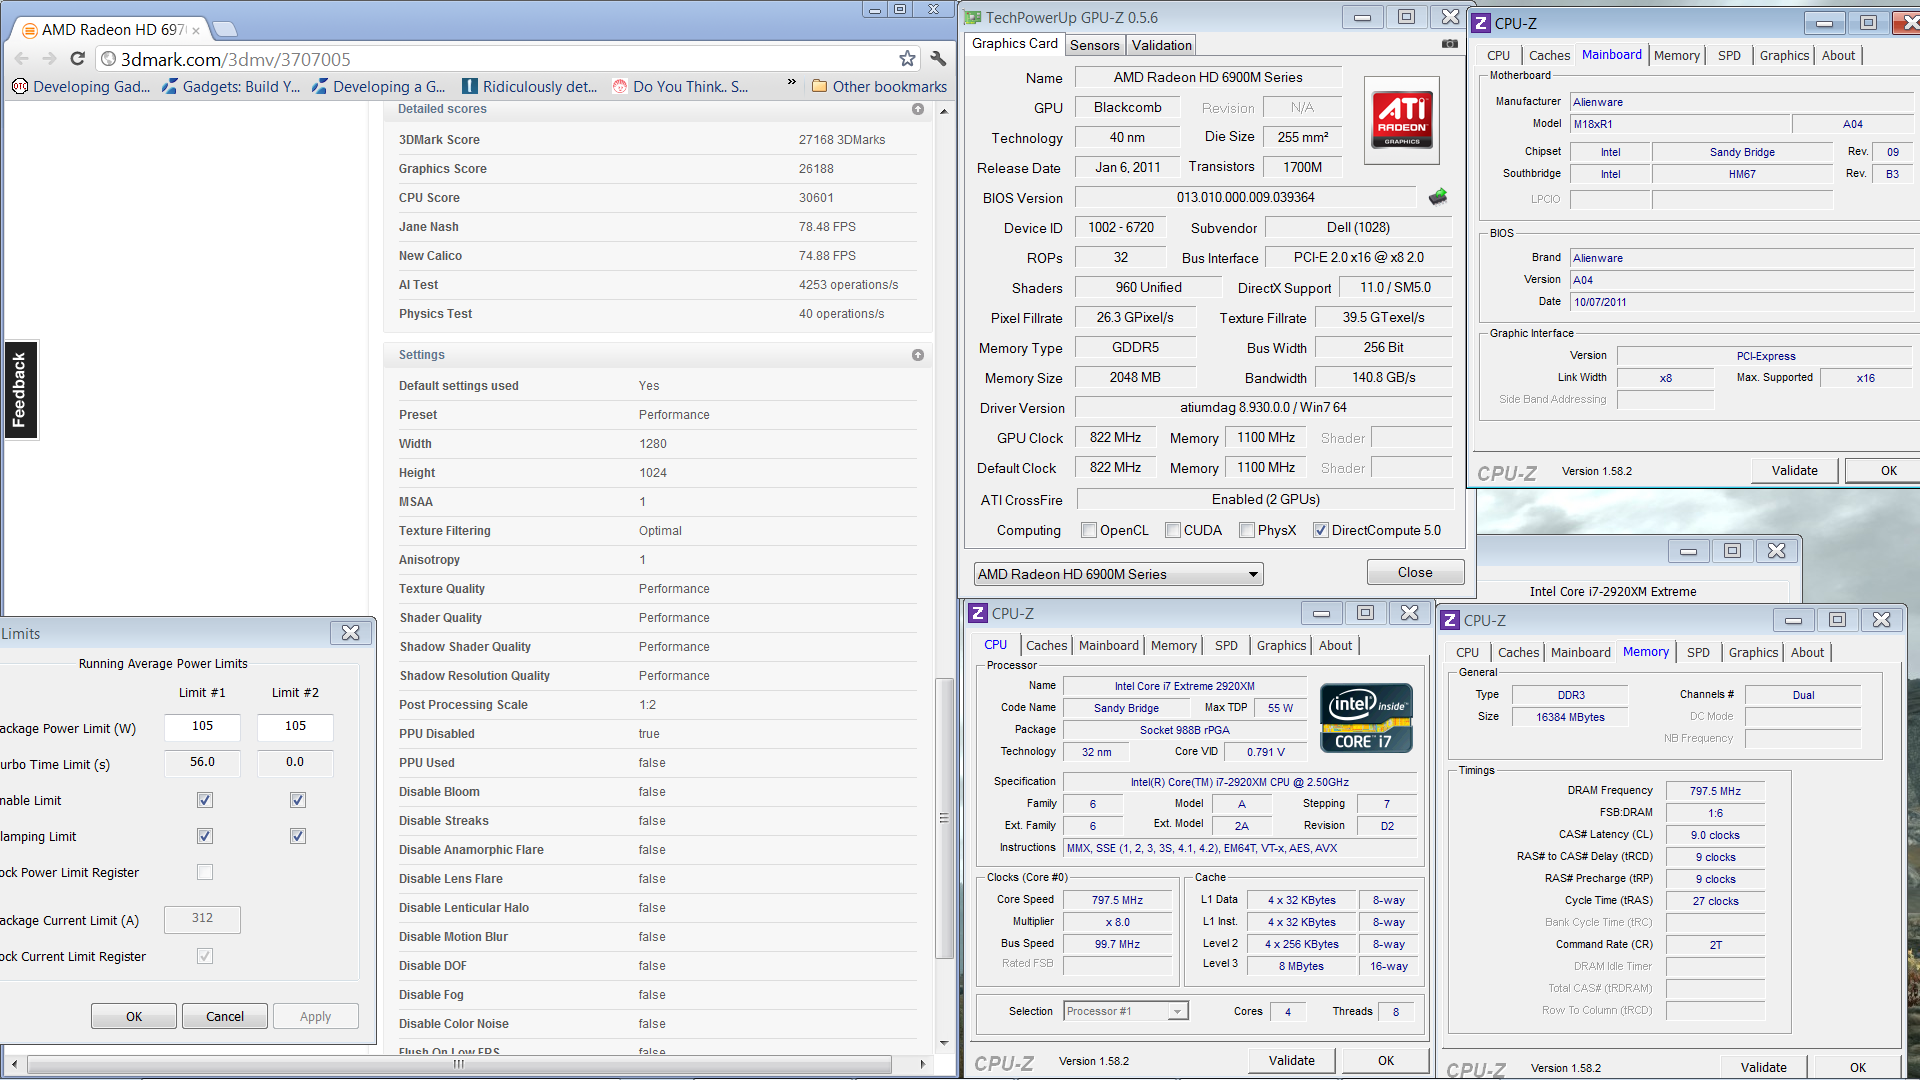Open Processor #1 selection dropdown
Screen dimensions: 1920x1080
[1125, 1011]
